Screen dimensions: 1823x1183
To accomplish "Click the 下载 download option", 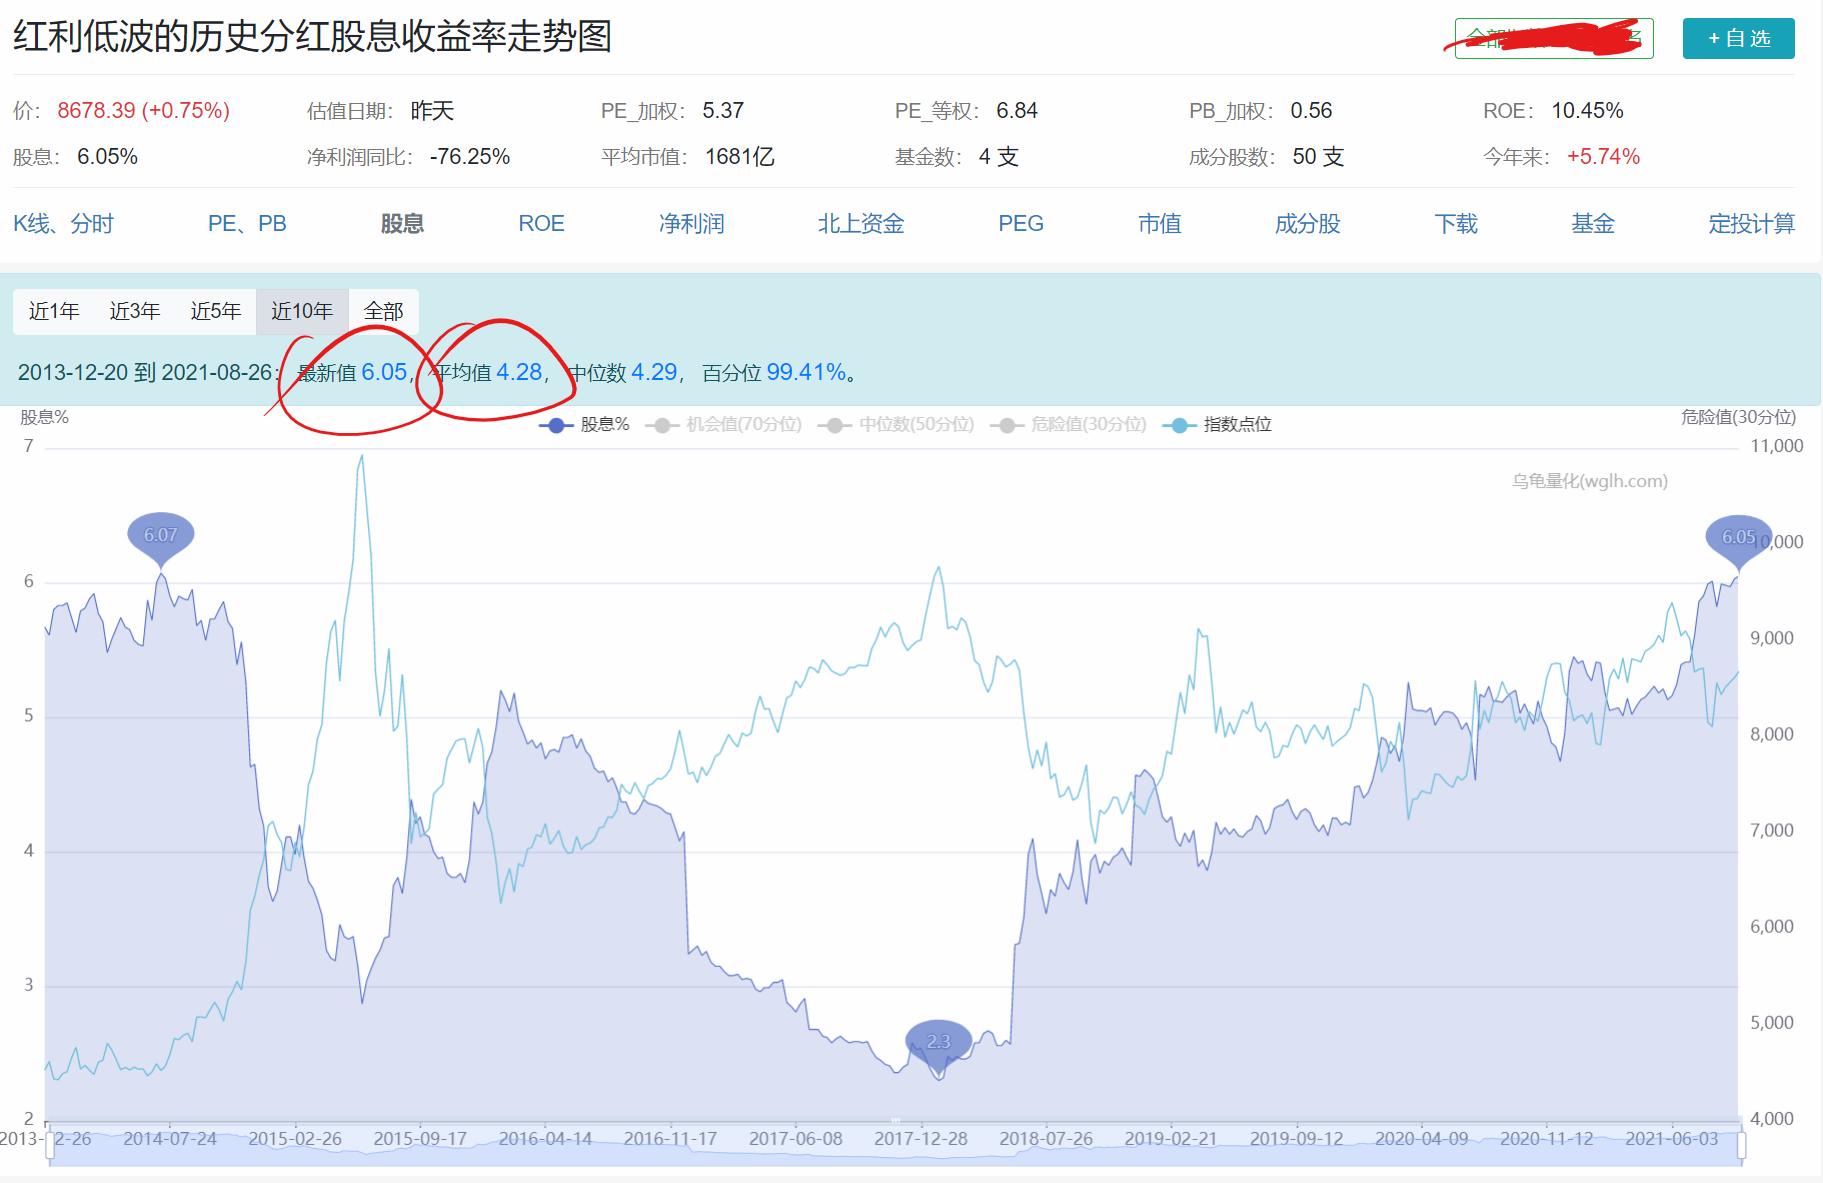I will (x=1455, y=224).
